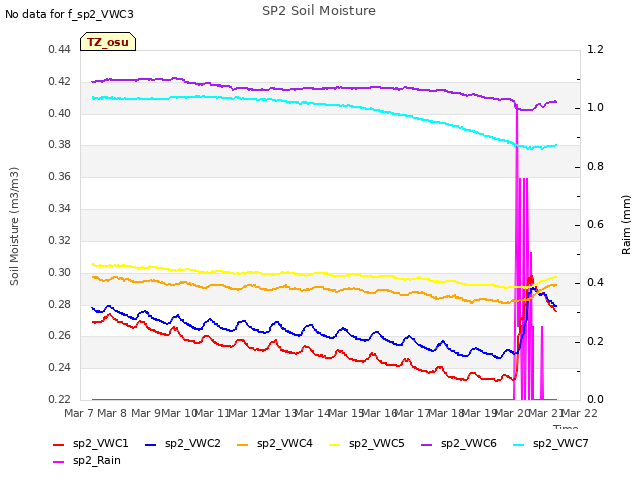Click the yellow sp2_VWC5 legend swatch
This screenshot has height=480, width=640.
[x=335, y=444]
